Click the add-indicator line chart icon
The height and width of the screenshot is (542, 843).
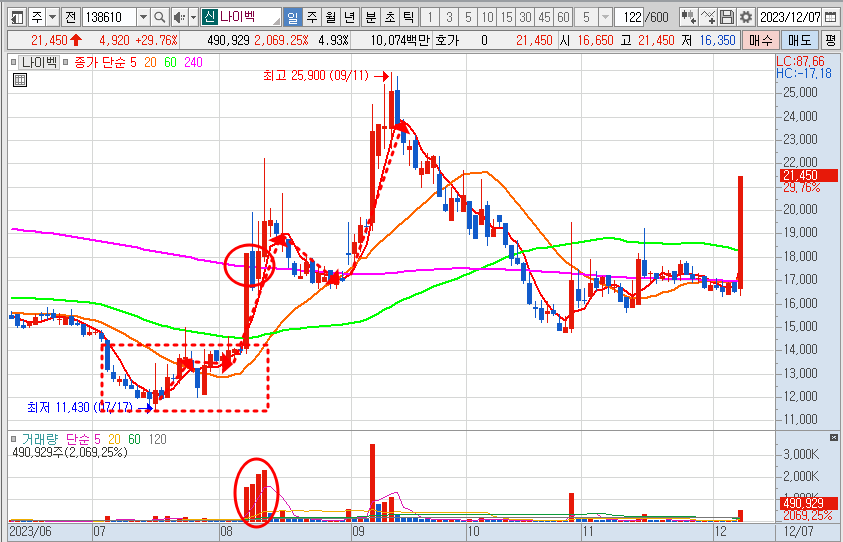(708, 18)
